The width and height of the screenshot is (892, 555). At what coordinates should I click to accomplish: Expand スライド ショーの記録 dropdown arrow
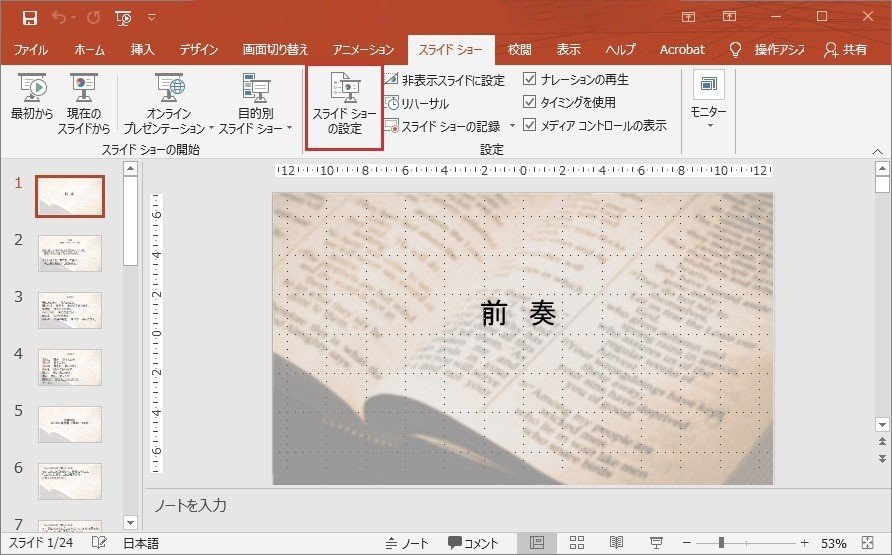coord(511,126)
